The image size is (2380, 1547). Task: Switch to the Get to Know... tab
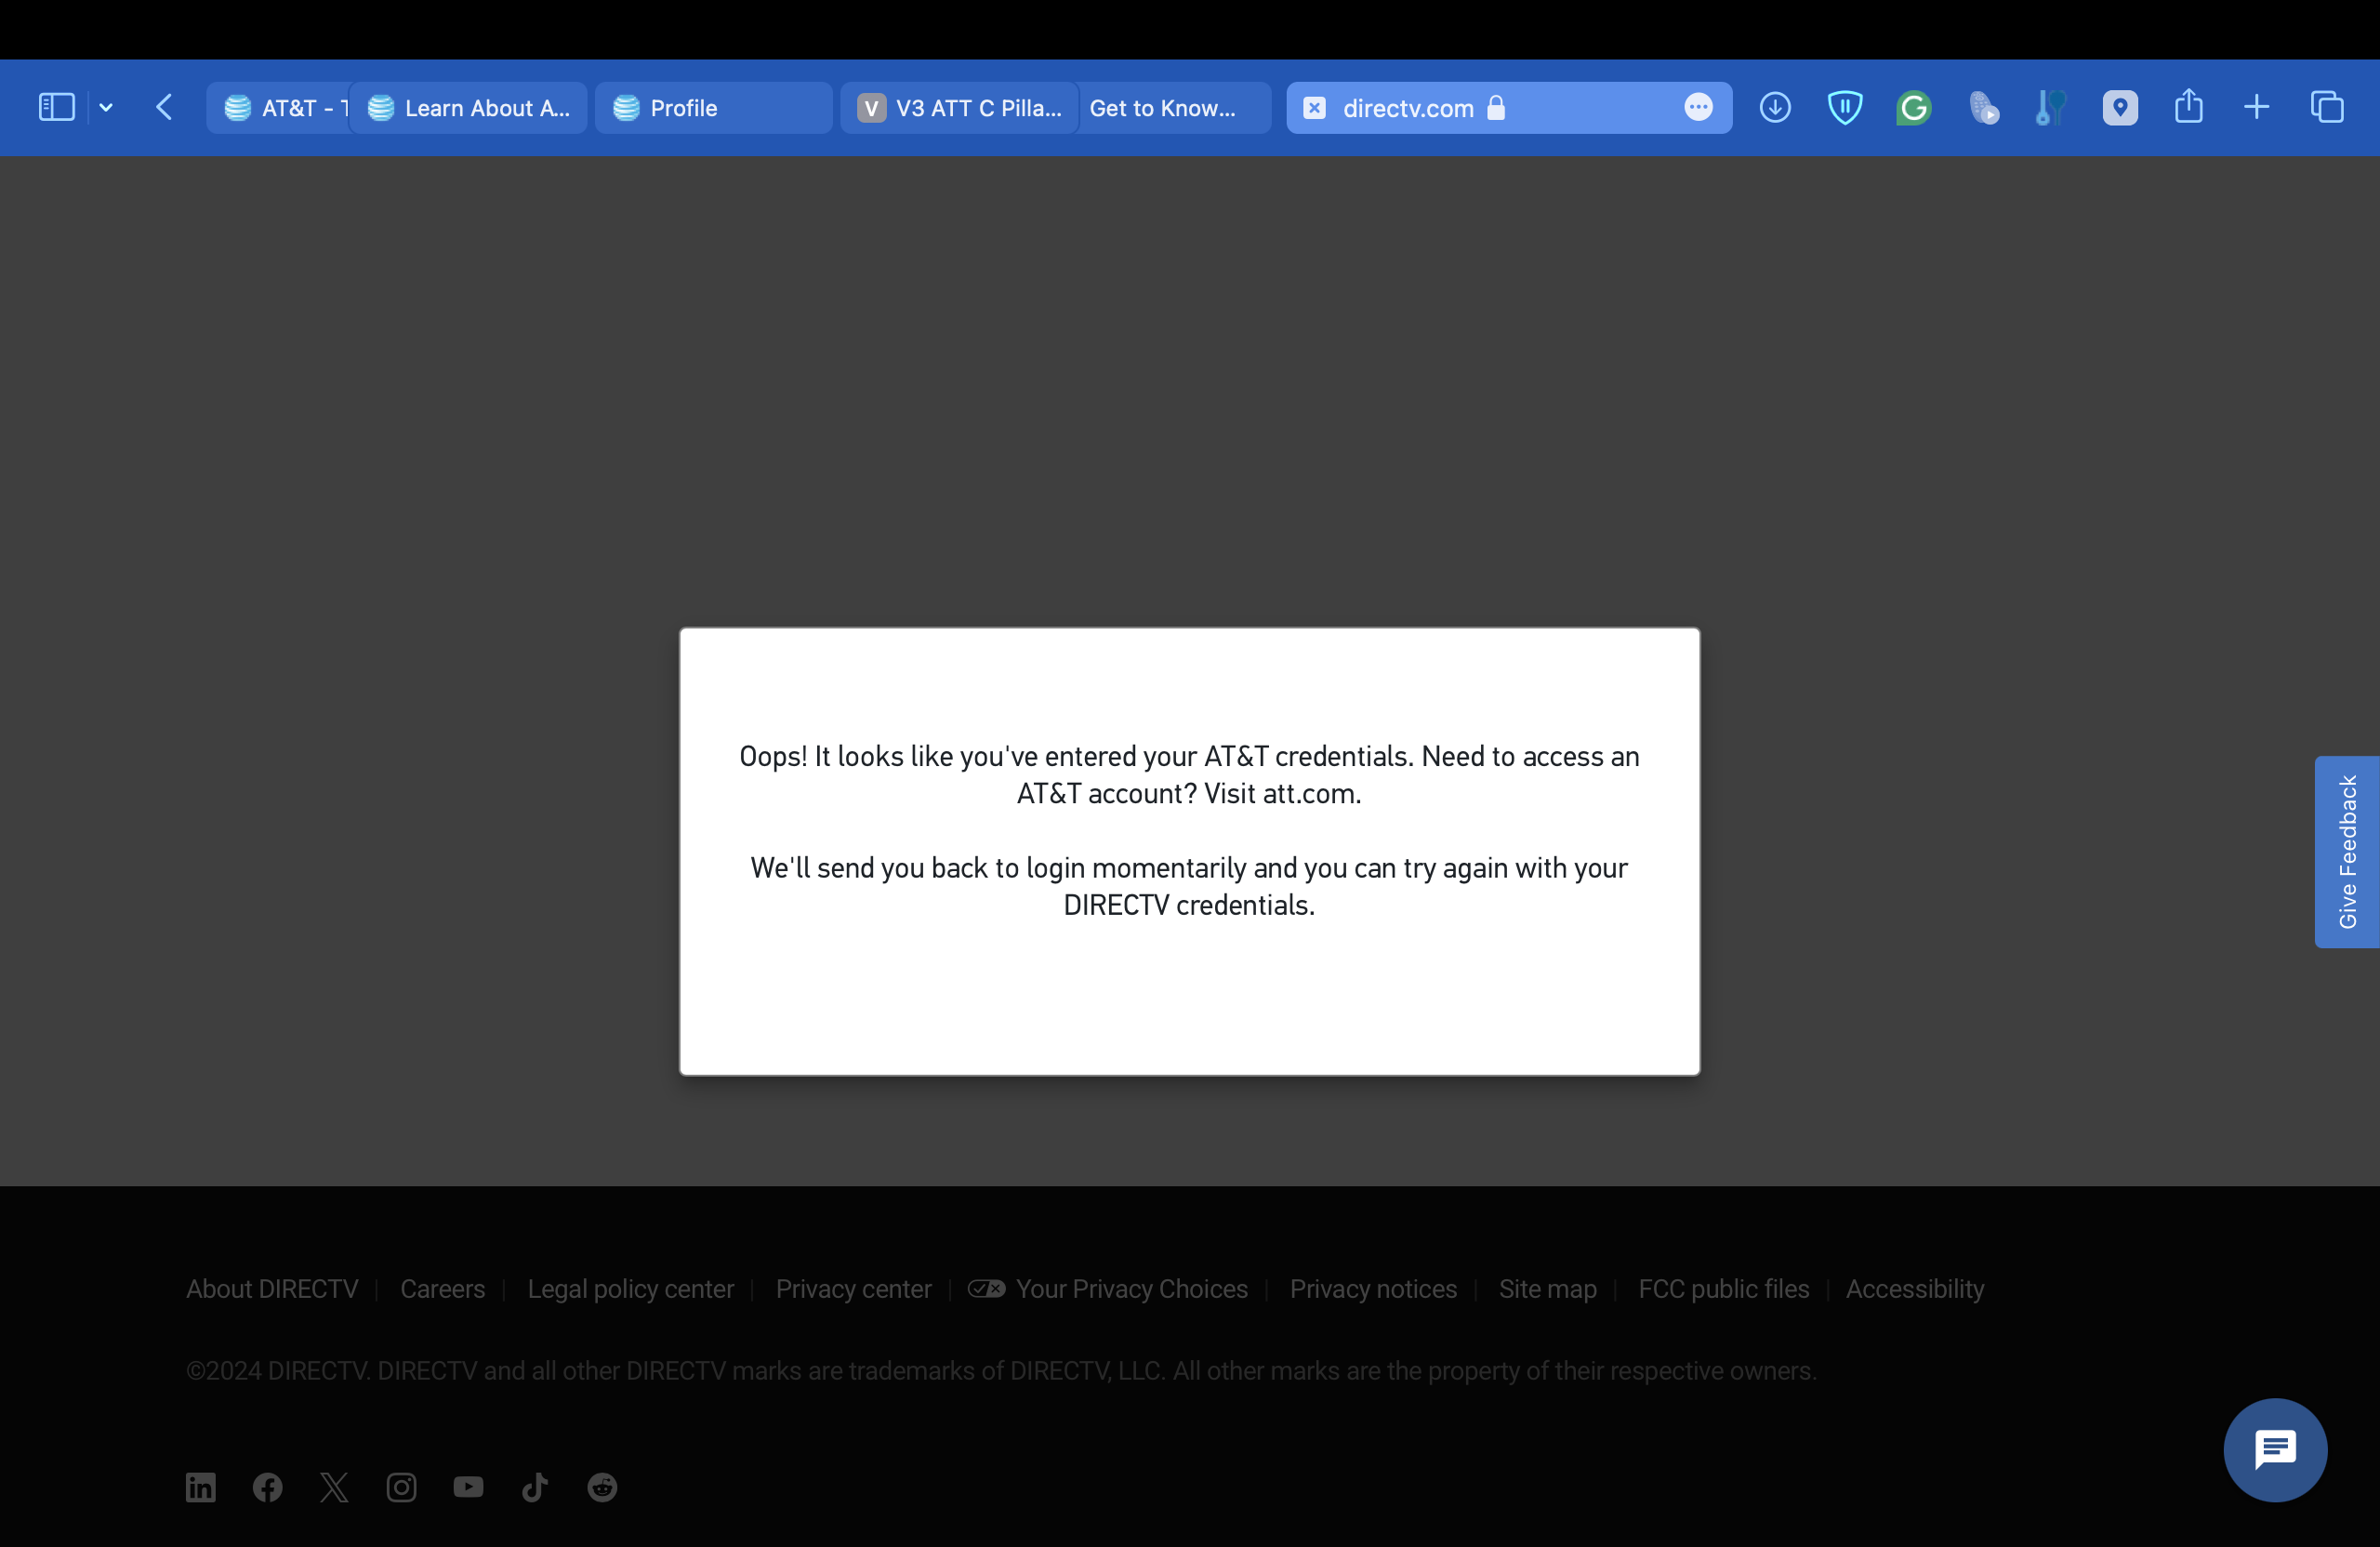(x=1174, y=107)
